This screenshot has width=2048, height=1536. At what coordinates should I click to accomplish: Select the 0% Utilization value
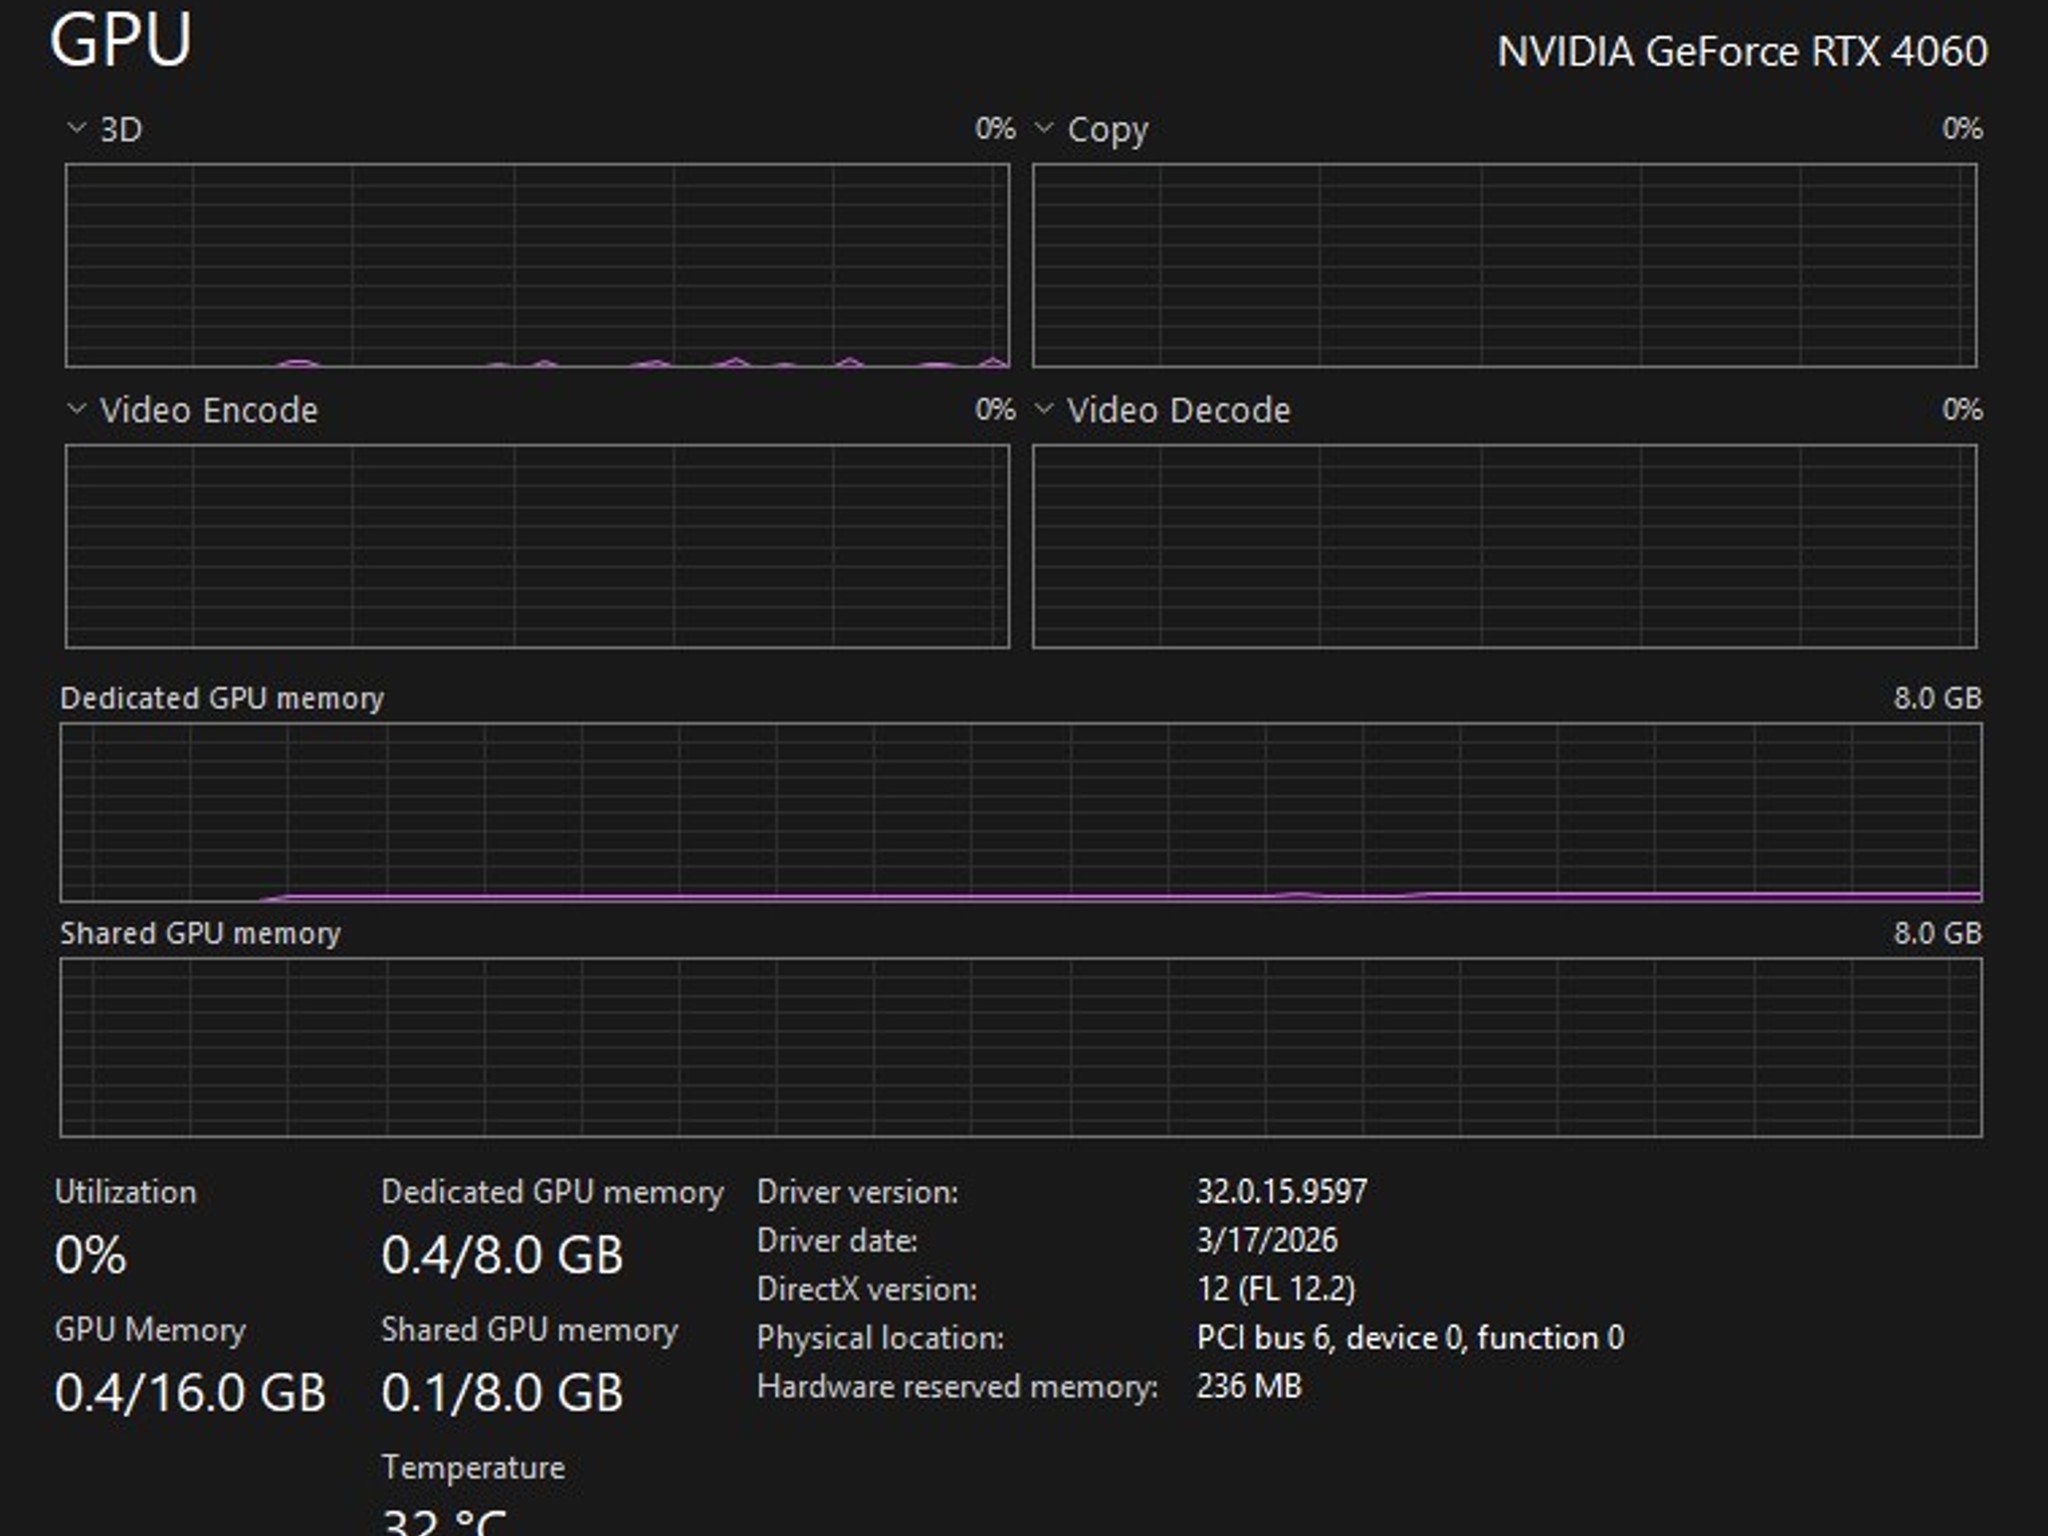[90, 1255]
